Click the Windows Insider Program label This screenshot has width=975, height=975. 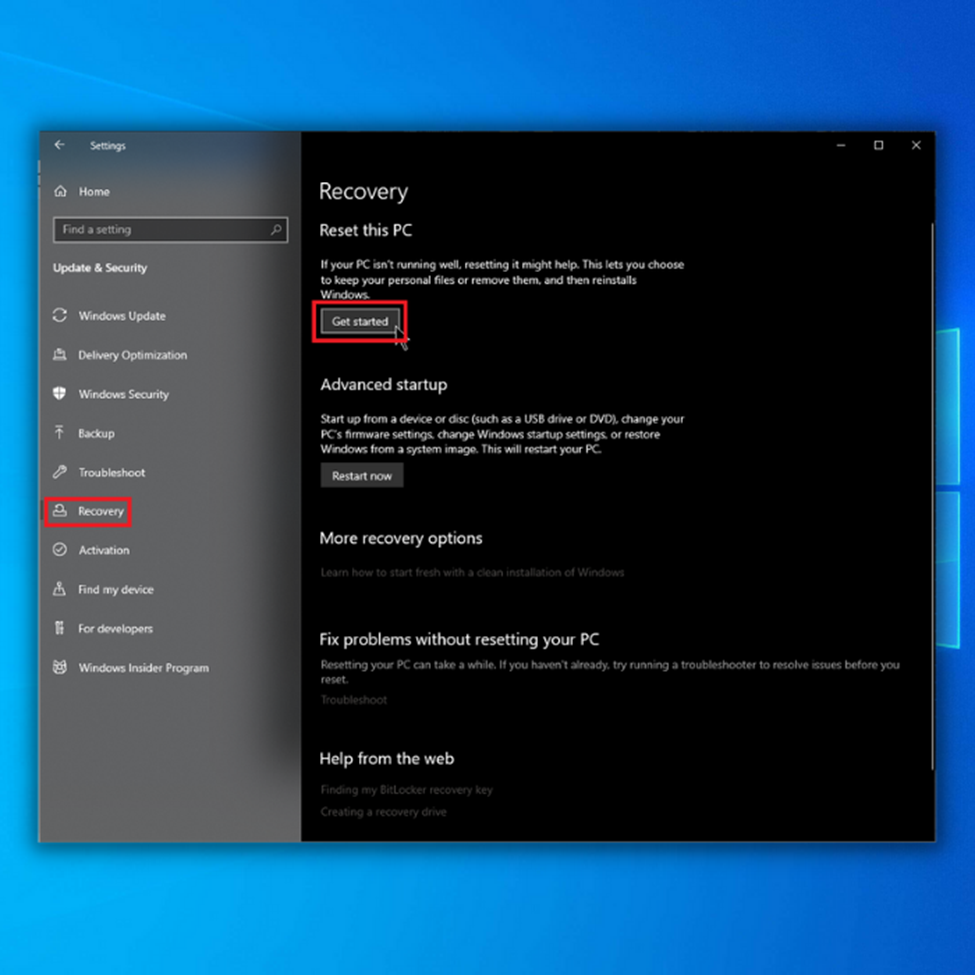144,668
